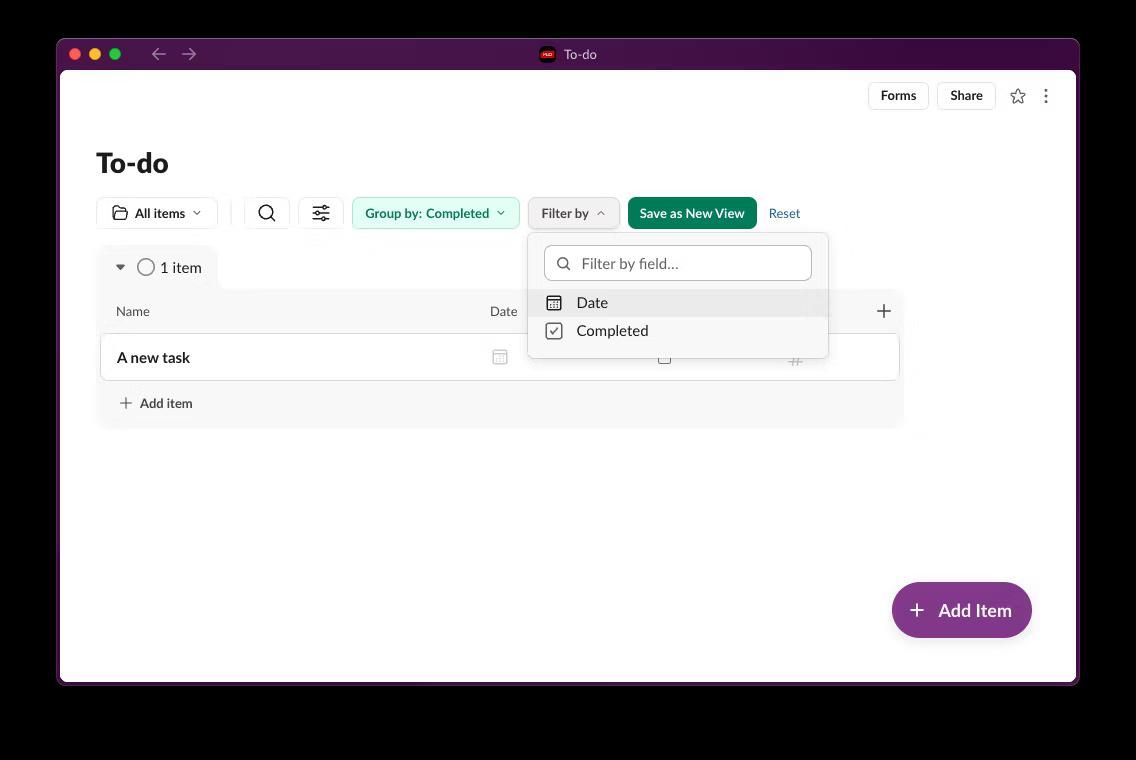
Task: Add a new column with the plus icon
Action: point(883,310)
